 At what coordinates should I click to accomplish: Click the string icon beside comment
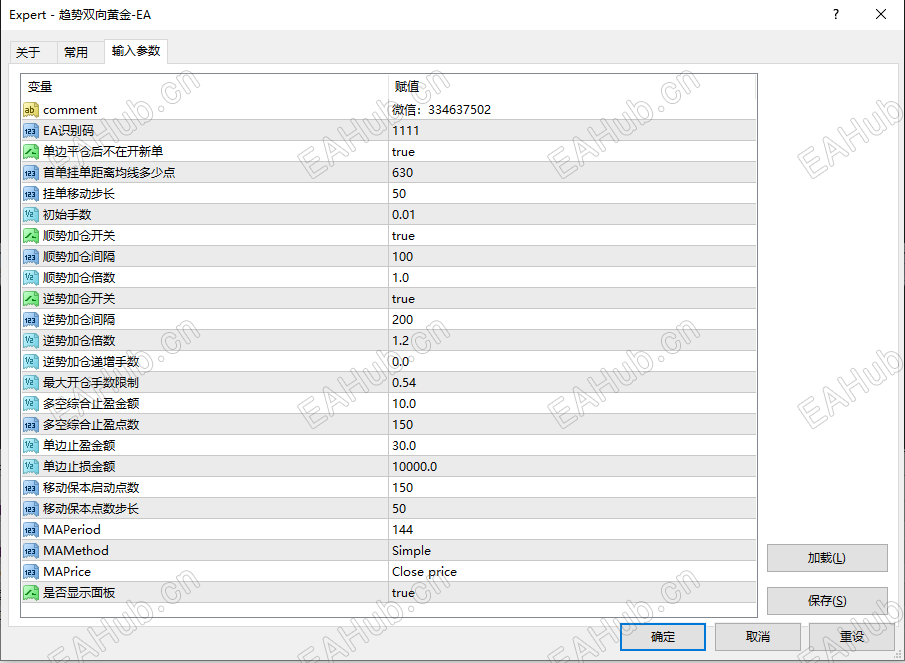31,110
